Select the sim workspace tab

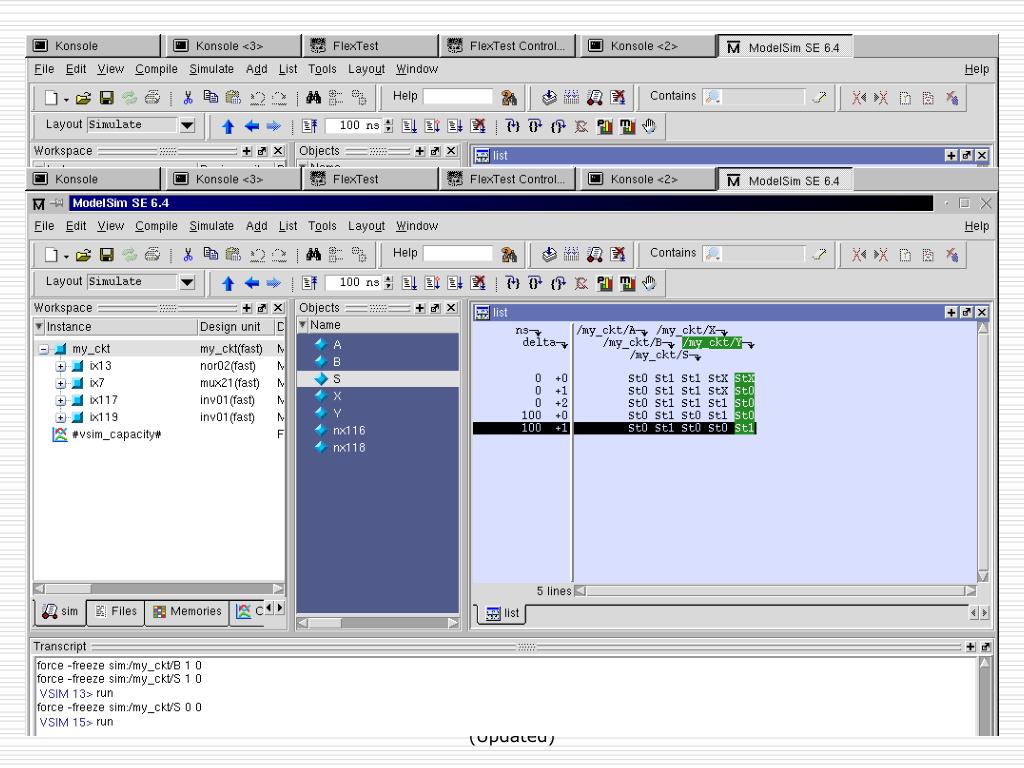[59, 611]
